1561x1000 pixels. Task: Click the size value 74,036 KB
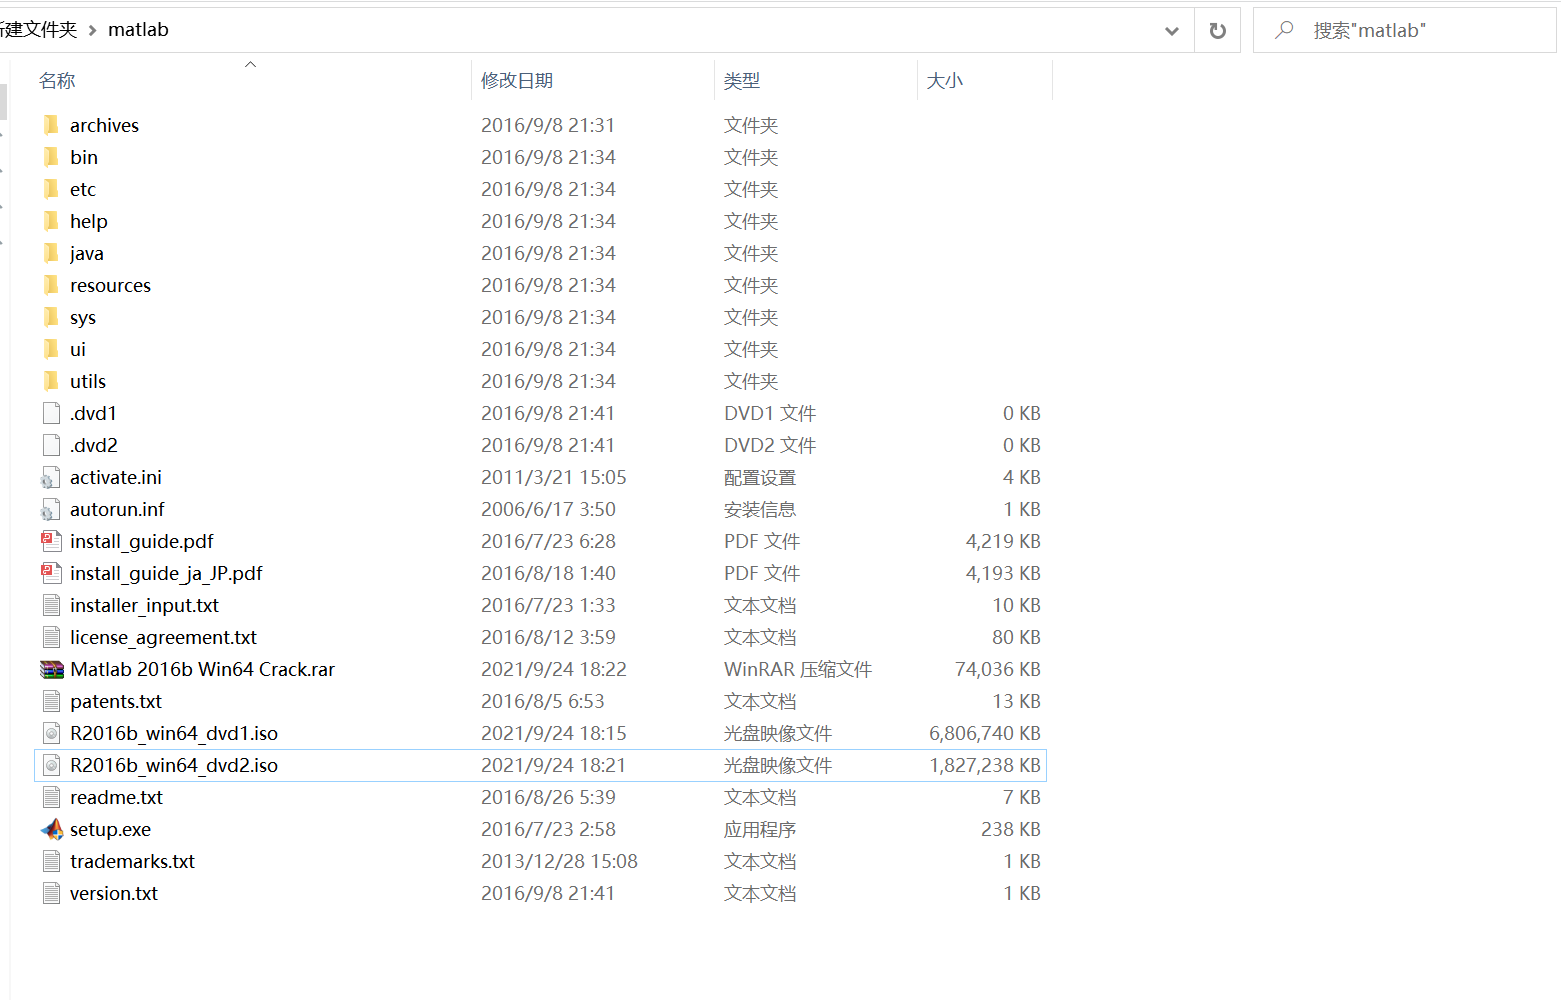tap(998, 669)
